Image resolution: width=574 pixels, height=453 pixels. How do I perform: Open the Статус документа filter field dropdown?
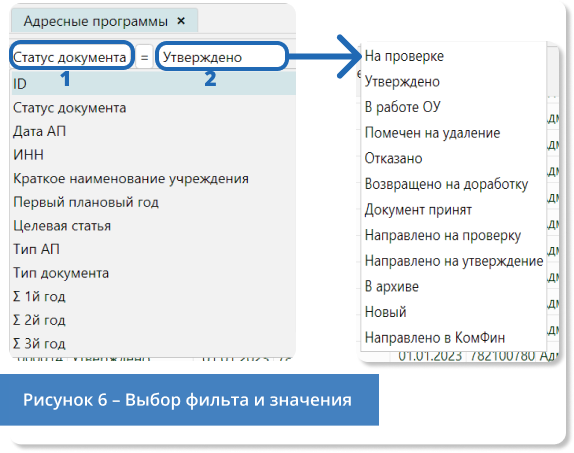[72, 56]
